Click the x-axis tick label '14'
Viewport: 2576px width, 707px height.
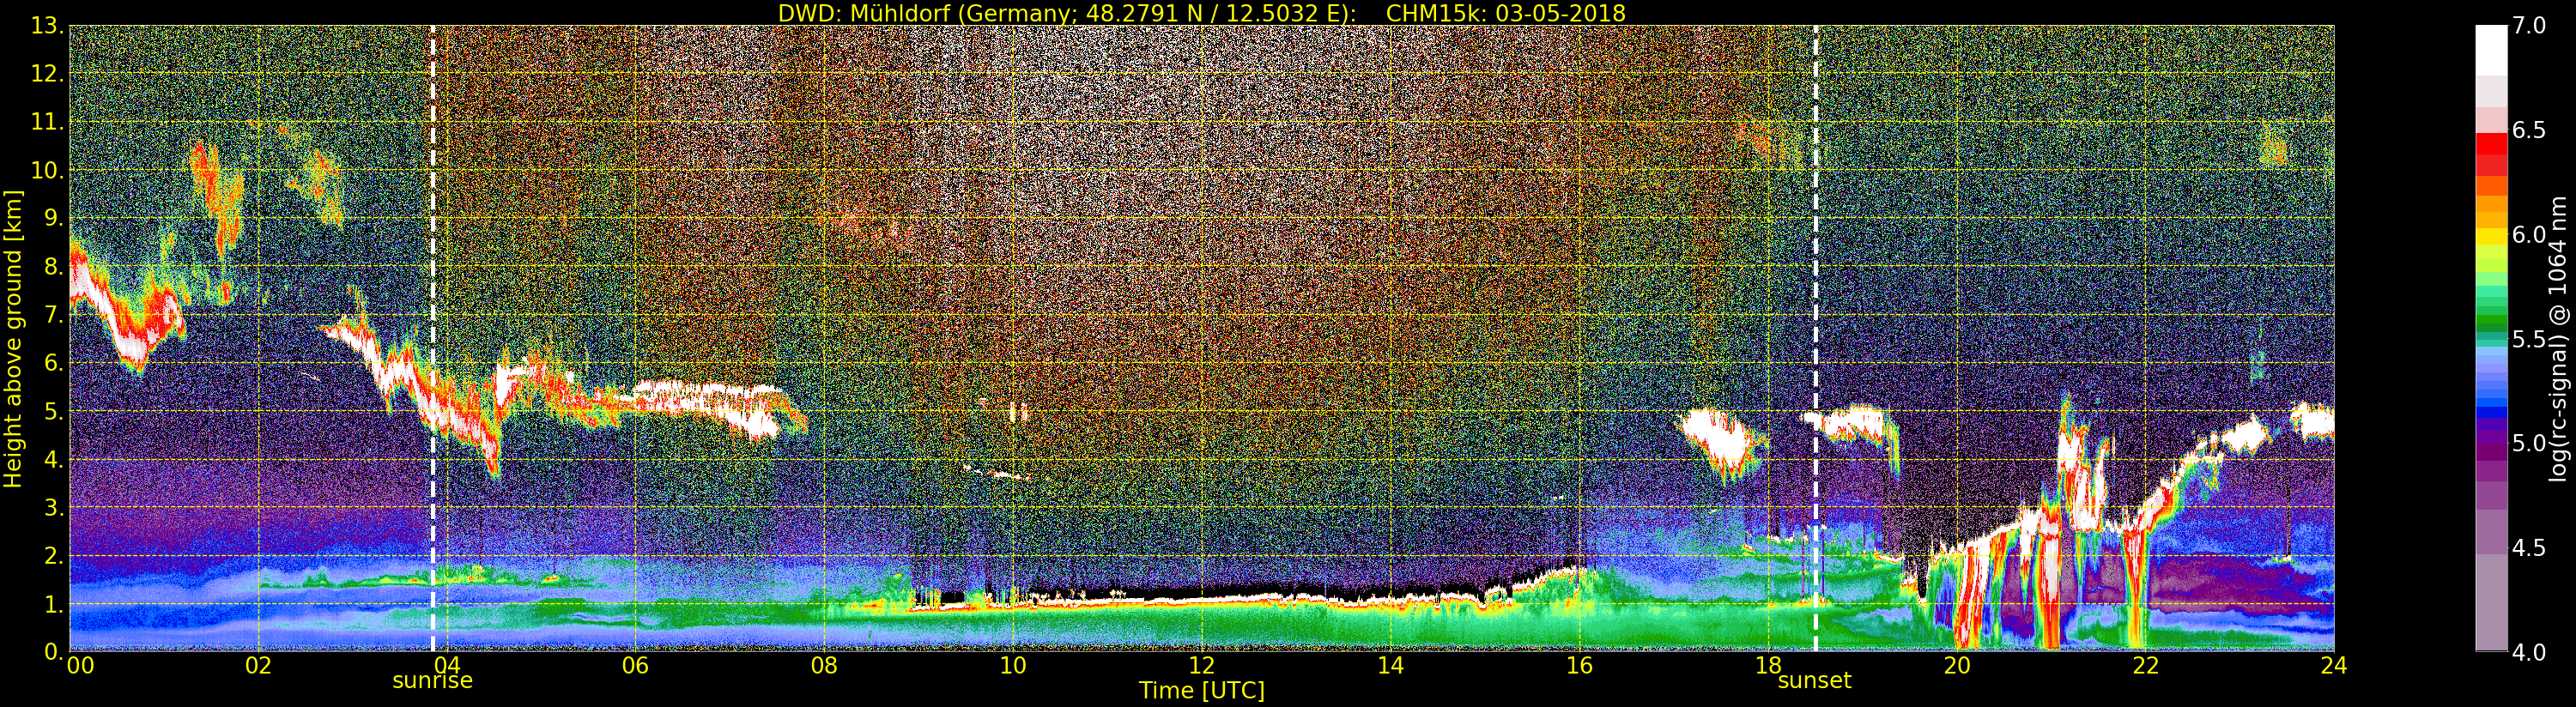coord(1390,666)
